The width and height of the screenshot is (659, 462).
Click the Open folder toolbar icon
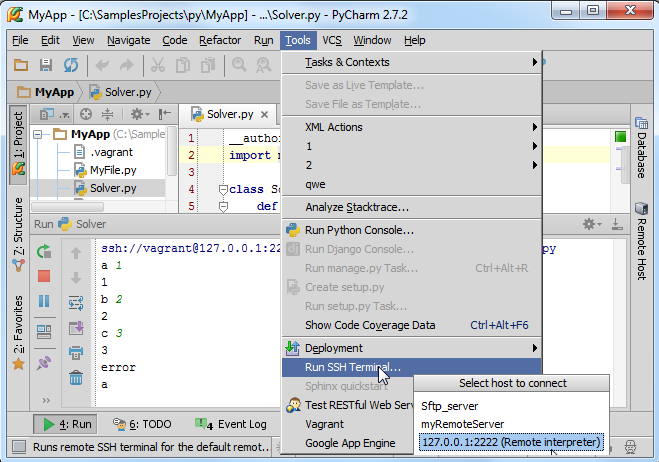click(21, 65)
